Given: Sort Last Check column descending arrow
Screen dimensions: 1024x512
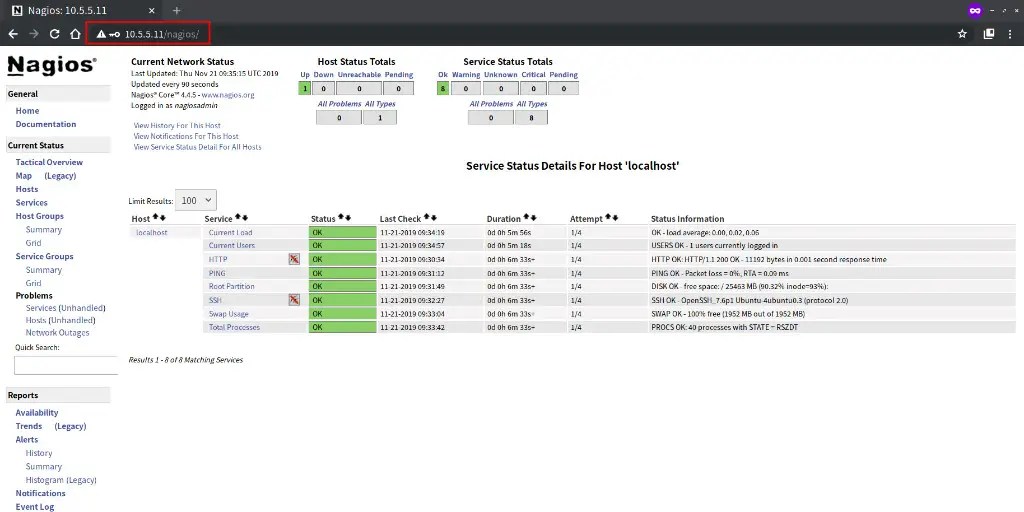Looking at the screenshot, I should click(x=433, y=217).
